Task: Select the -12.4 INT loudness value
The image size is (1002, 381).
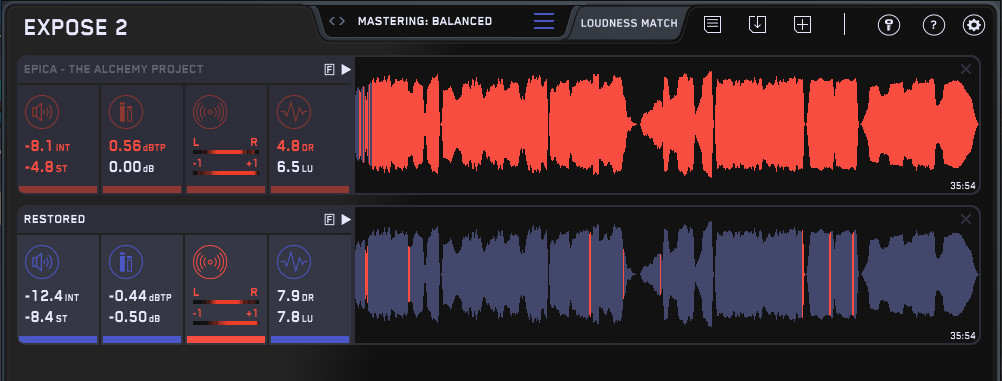Action: click(51, 297)
